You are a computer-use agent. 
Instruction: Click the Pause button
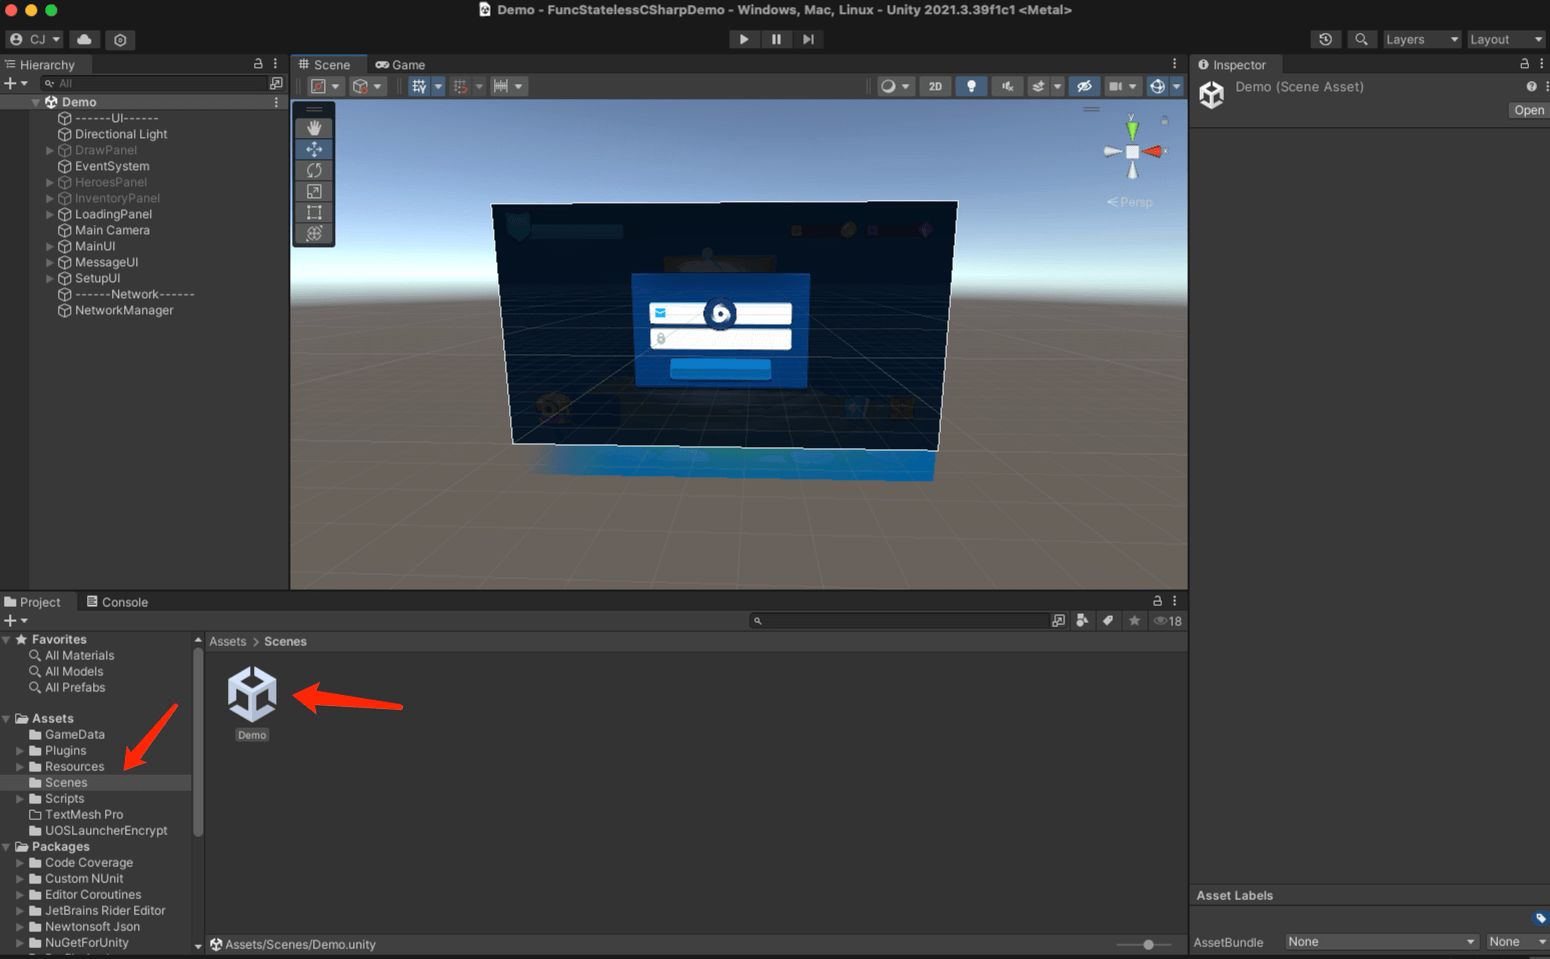tap(776, 39)
